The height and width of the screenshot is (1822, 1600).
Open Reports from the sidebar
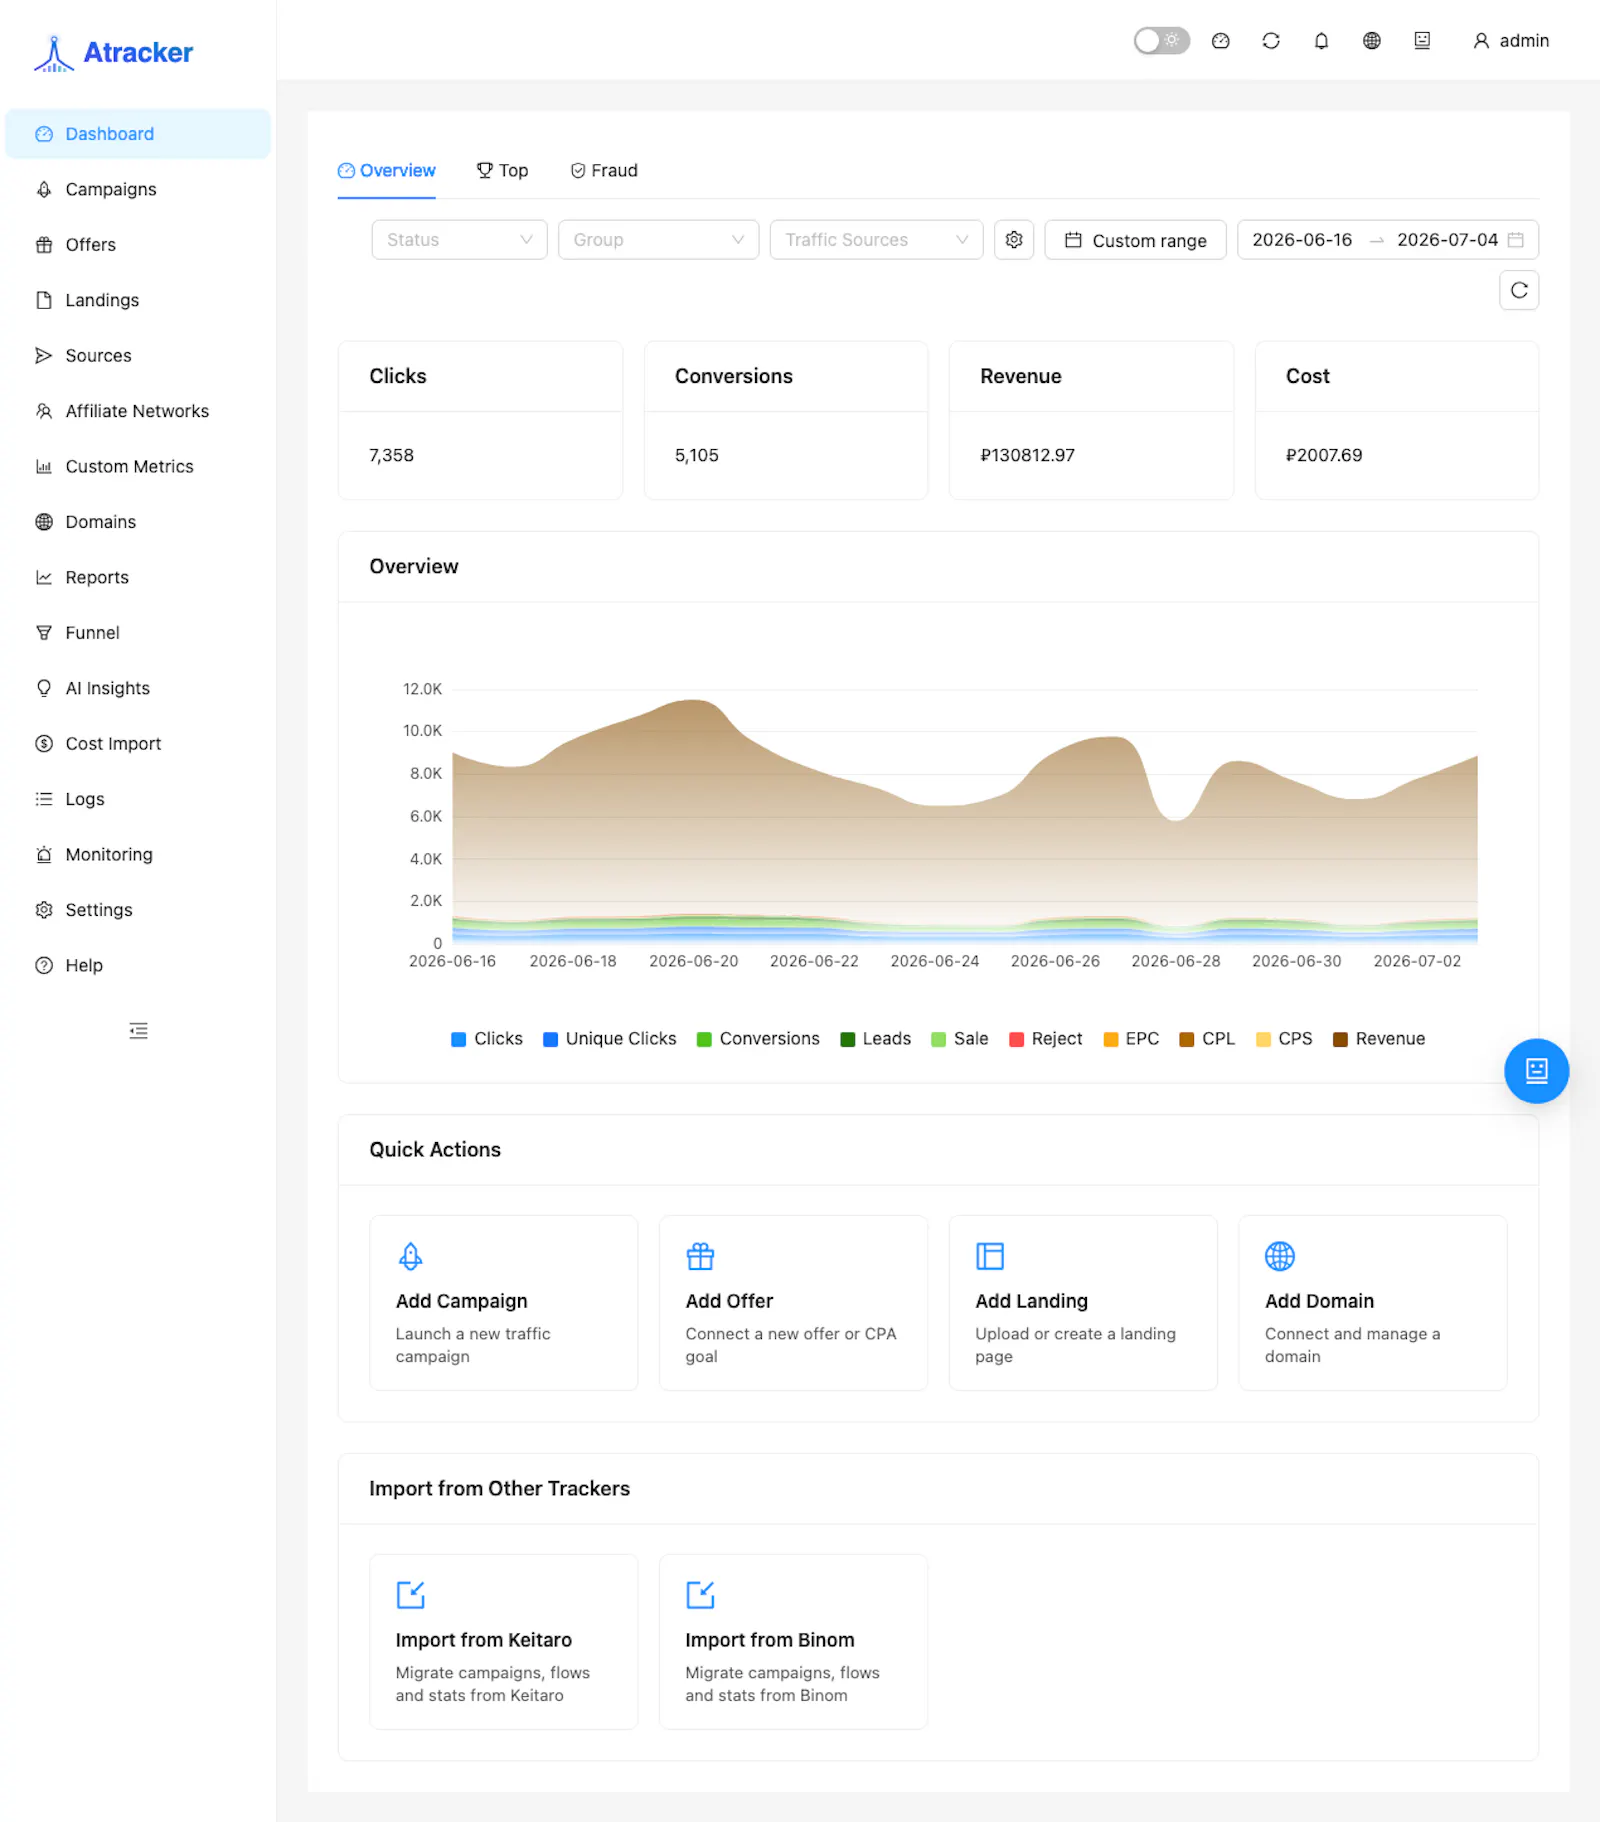(x=138, y=578)
